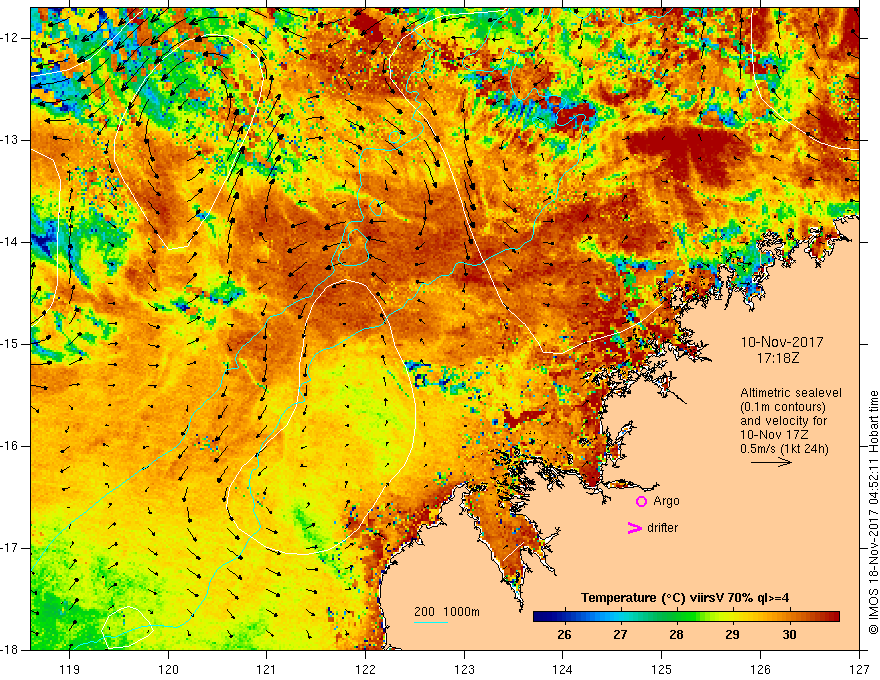Click the '10-Nov 17Z' legend text
Viewport: 880px width, 680px height.
tap(773, 435)
